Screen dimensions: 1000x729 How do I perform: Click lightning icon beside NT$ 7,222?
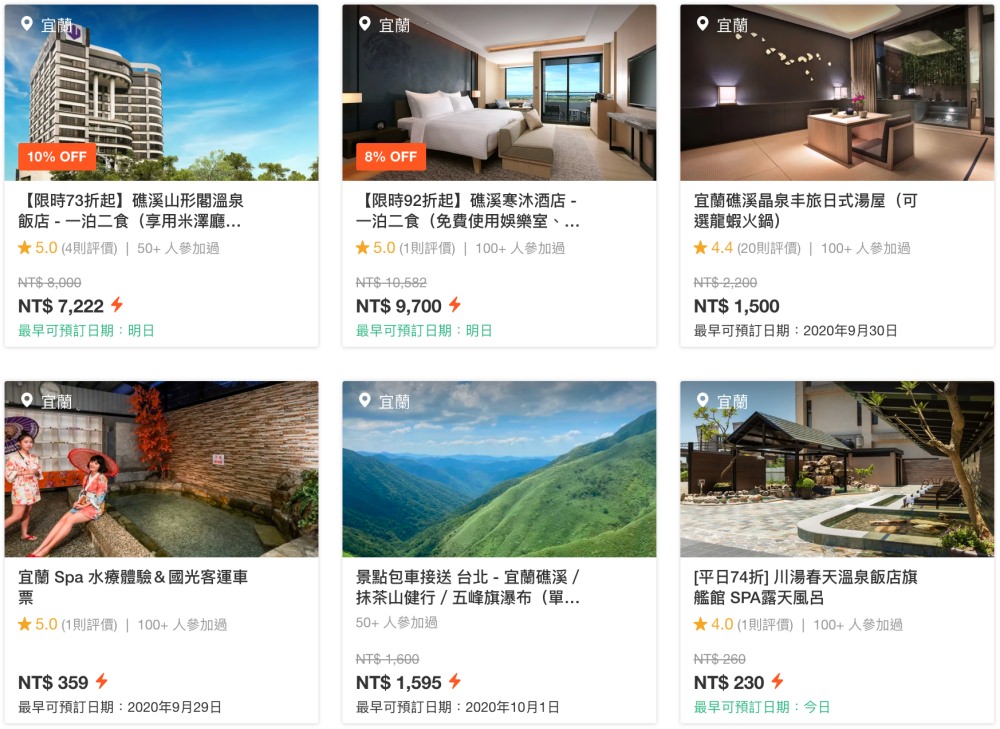[x=117, y=305]
